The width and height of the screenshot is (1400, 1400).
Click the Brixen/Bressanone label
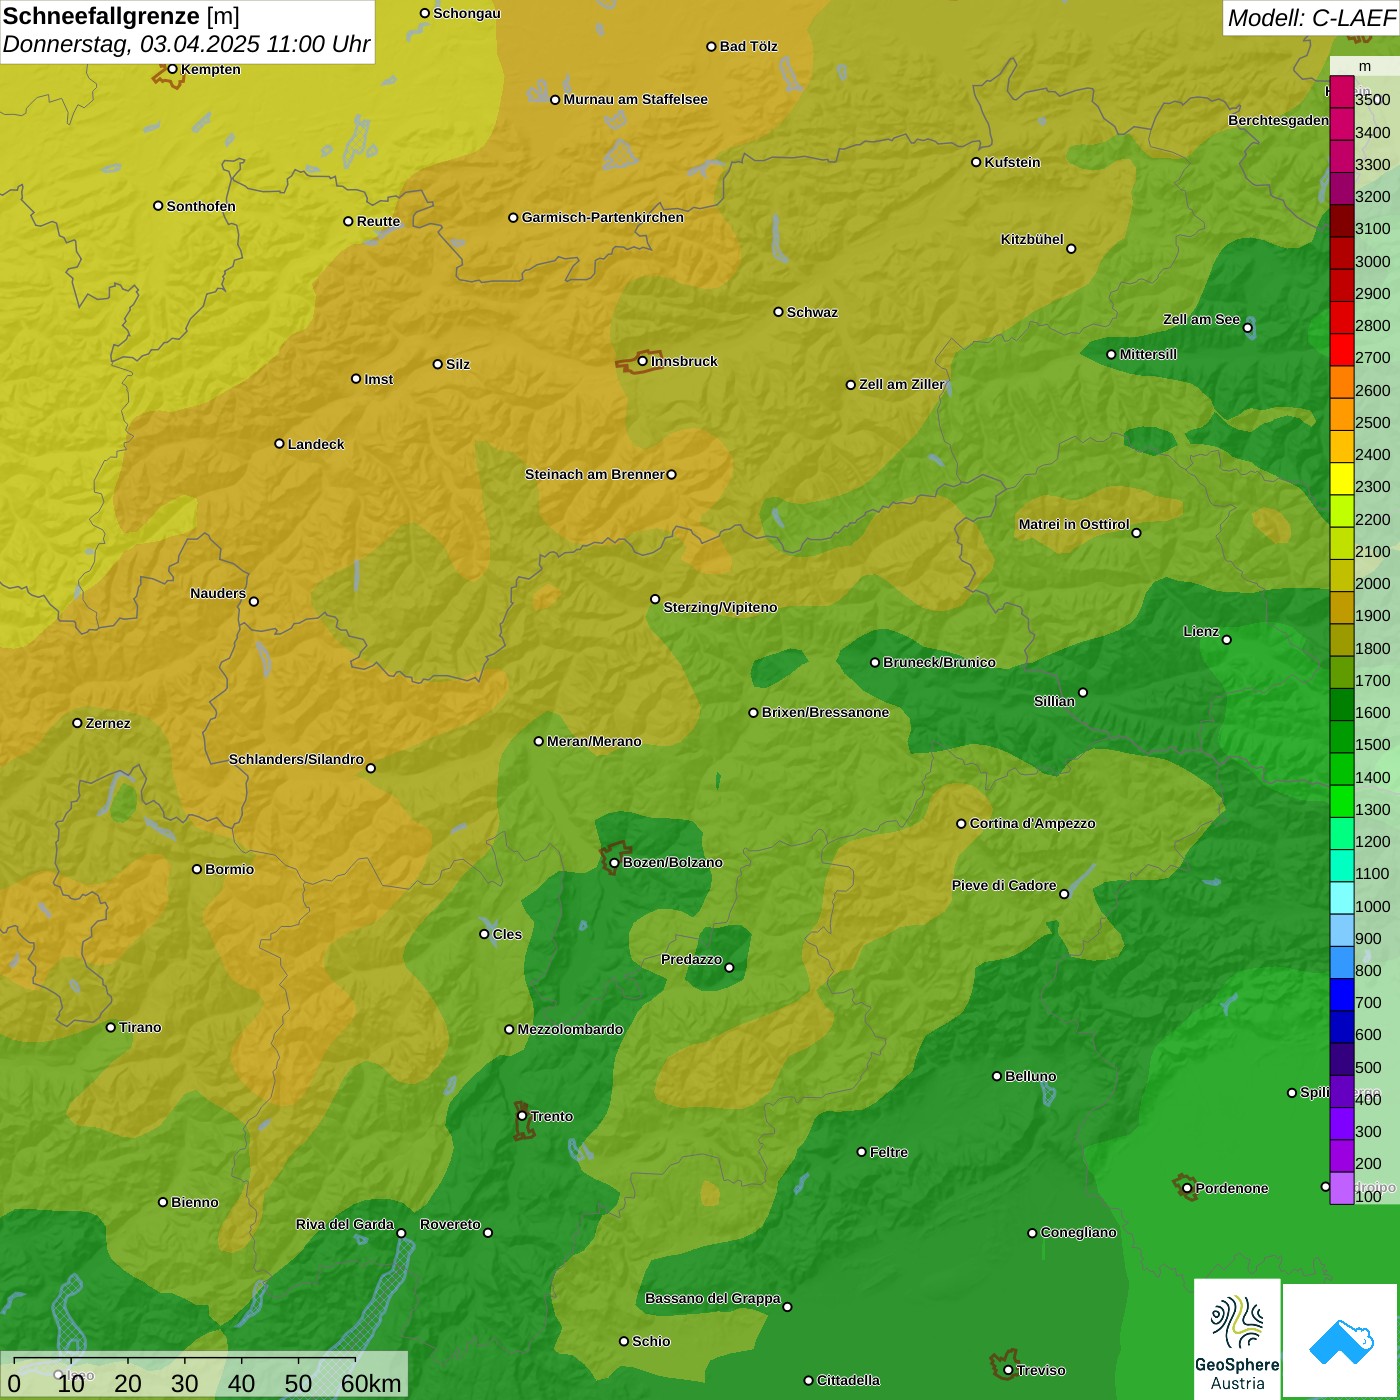pos(825,712)
